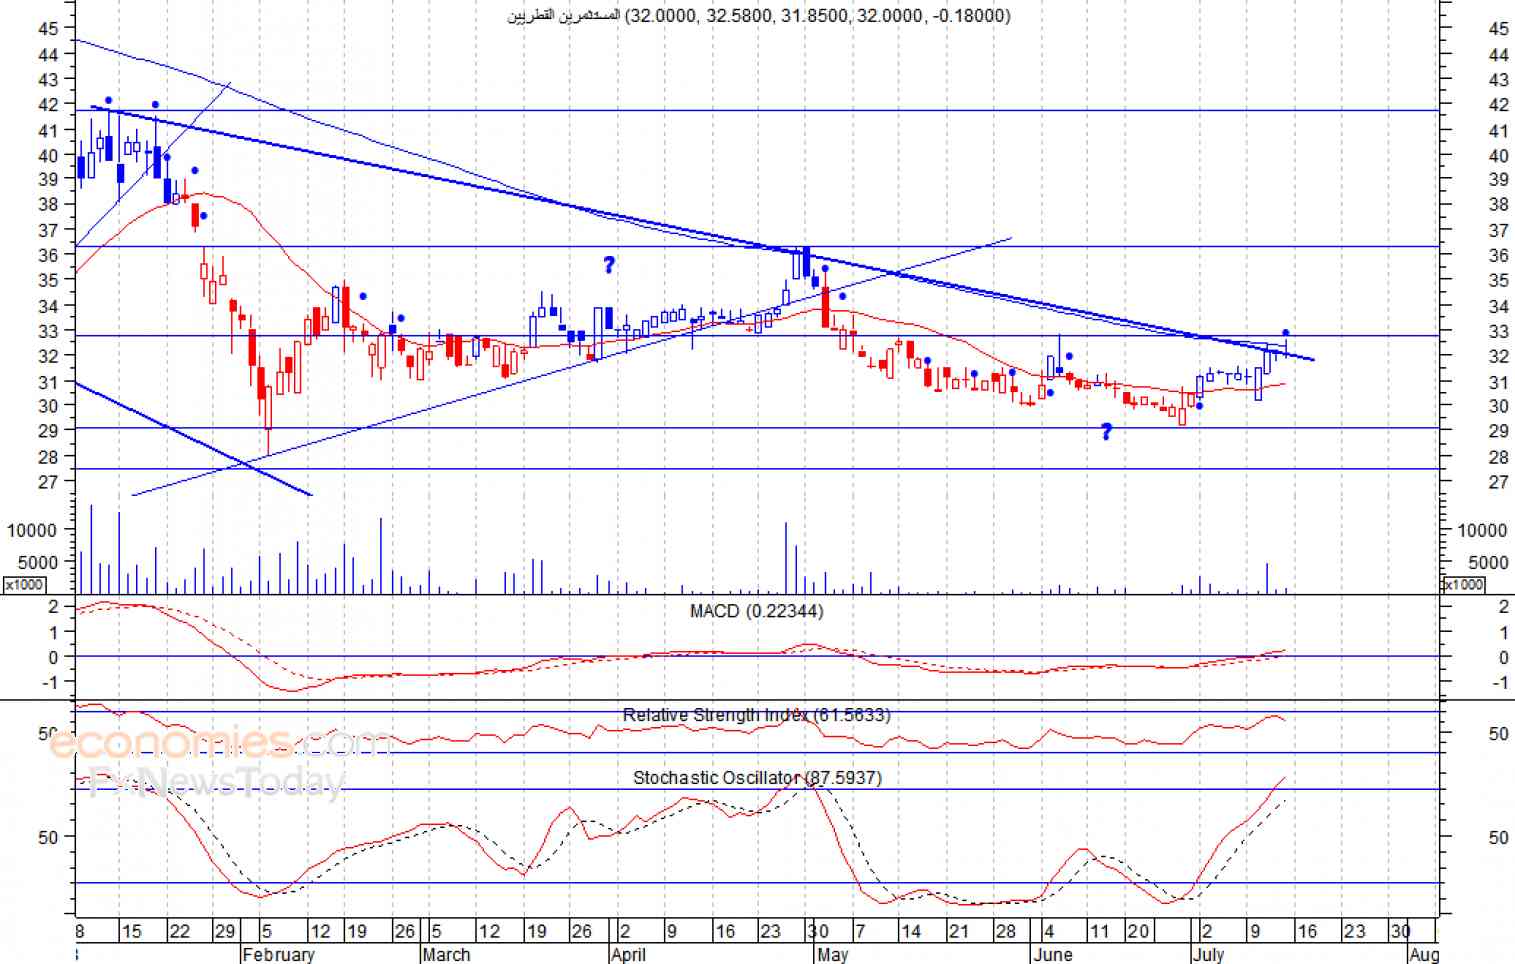Click the MACD (0.22344) indicator label
This screenshot has height=964, width=1515.
pyautogui.click(x=757, y=611)
